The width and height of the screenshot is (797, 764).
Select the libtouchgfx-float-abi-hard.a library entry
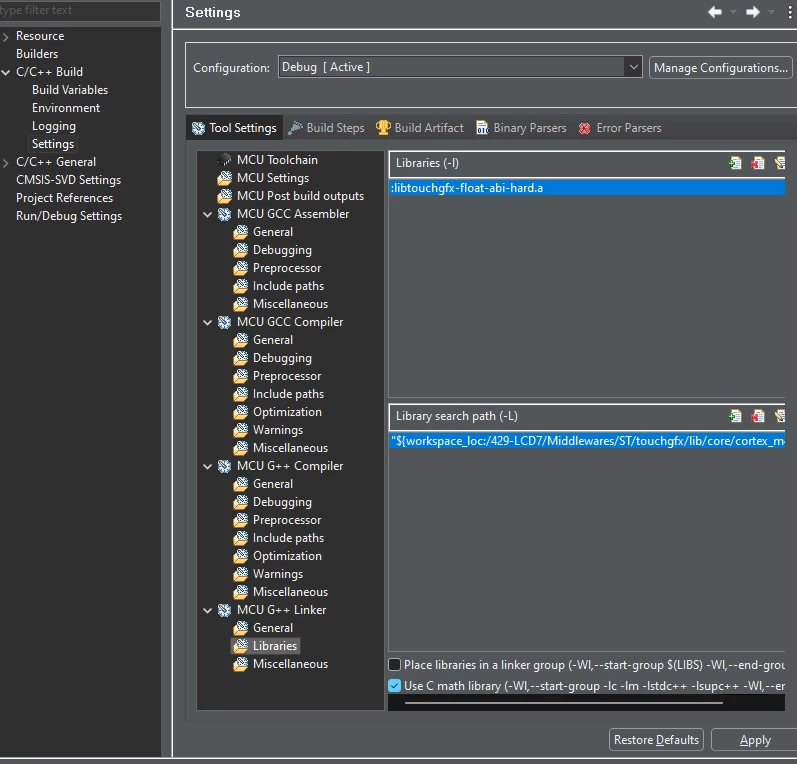pyautogui.click(x=587, y=188)
